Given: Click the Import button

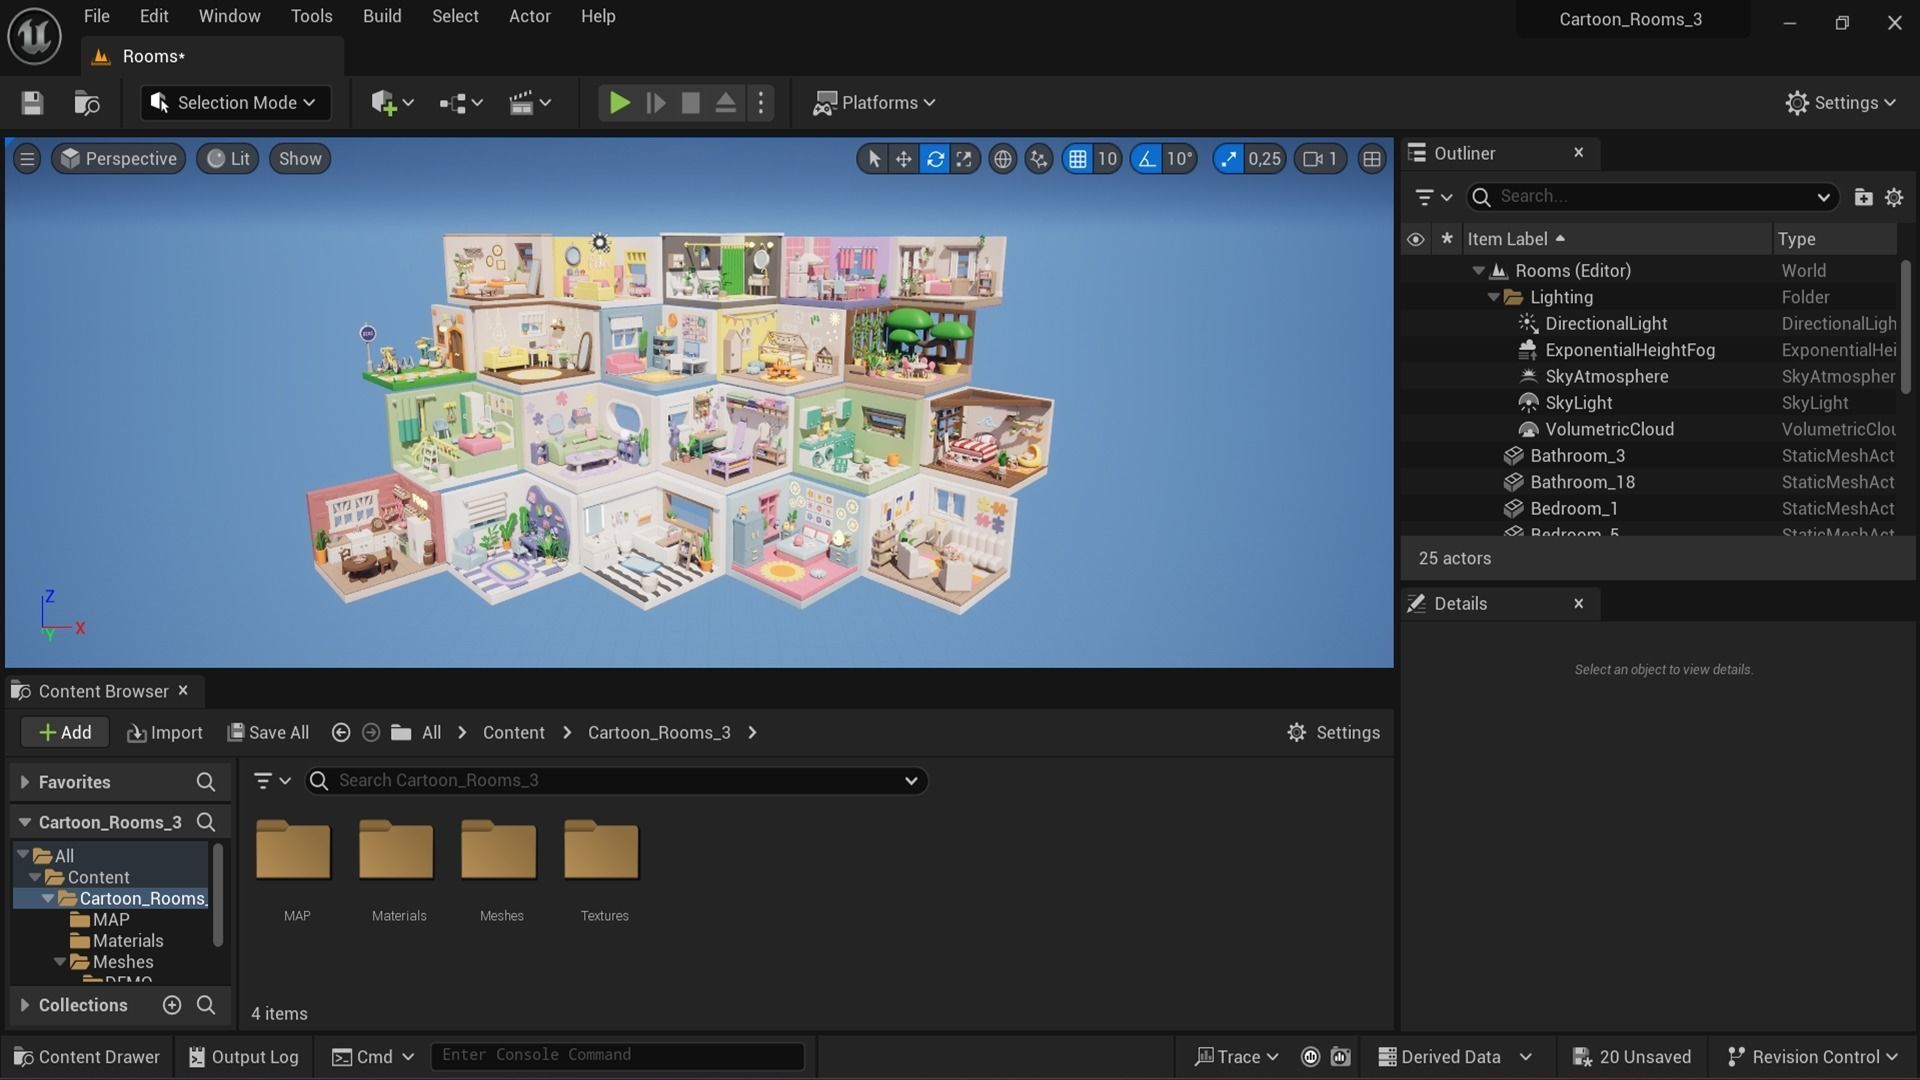Looking at the screenshot, I should [165, 733].
